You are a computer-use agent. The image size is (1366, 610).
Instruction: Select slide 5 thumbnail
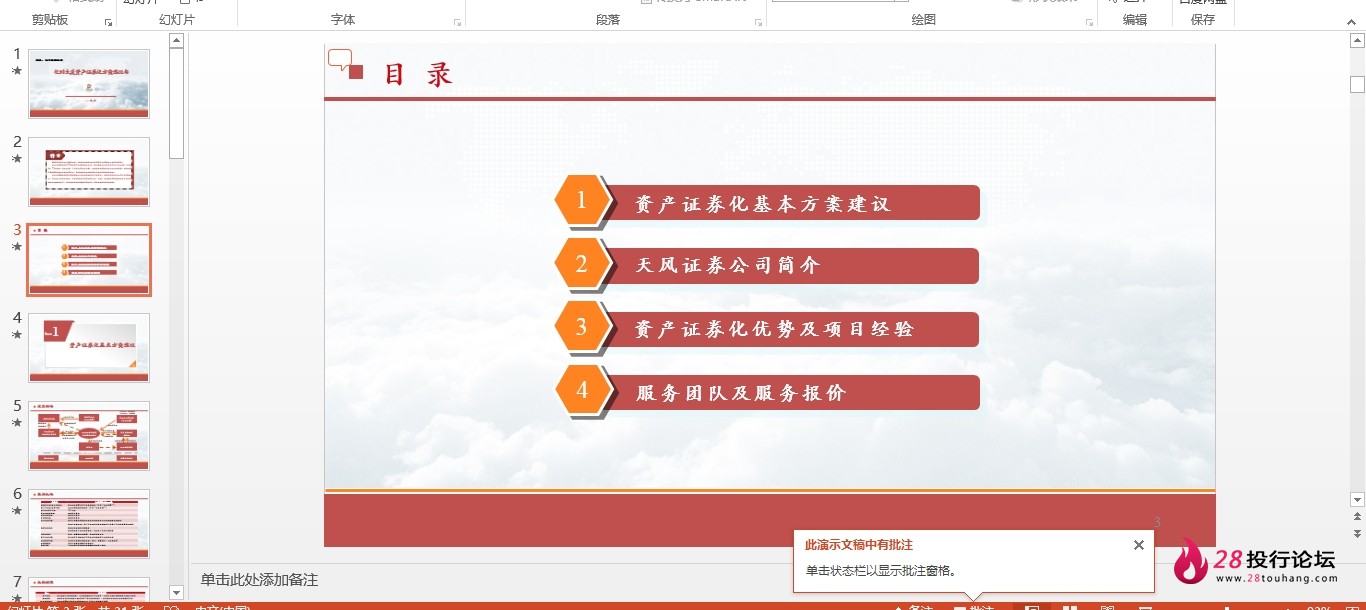pos(89,436)
